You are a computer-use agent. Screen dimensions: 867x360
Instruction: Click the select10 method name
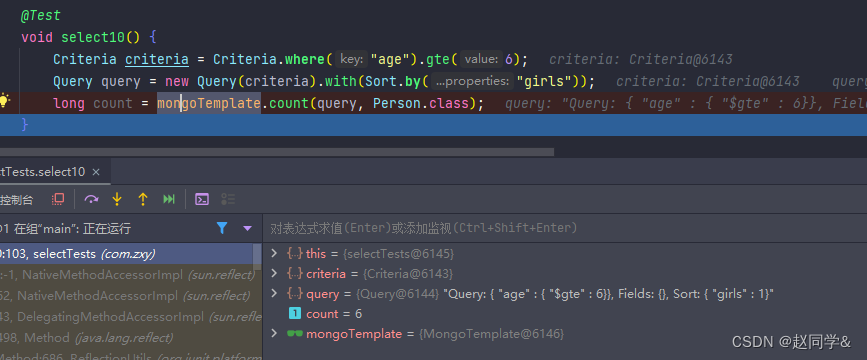point(93,38)
